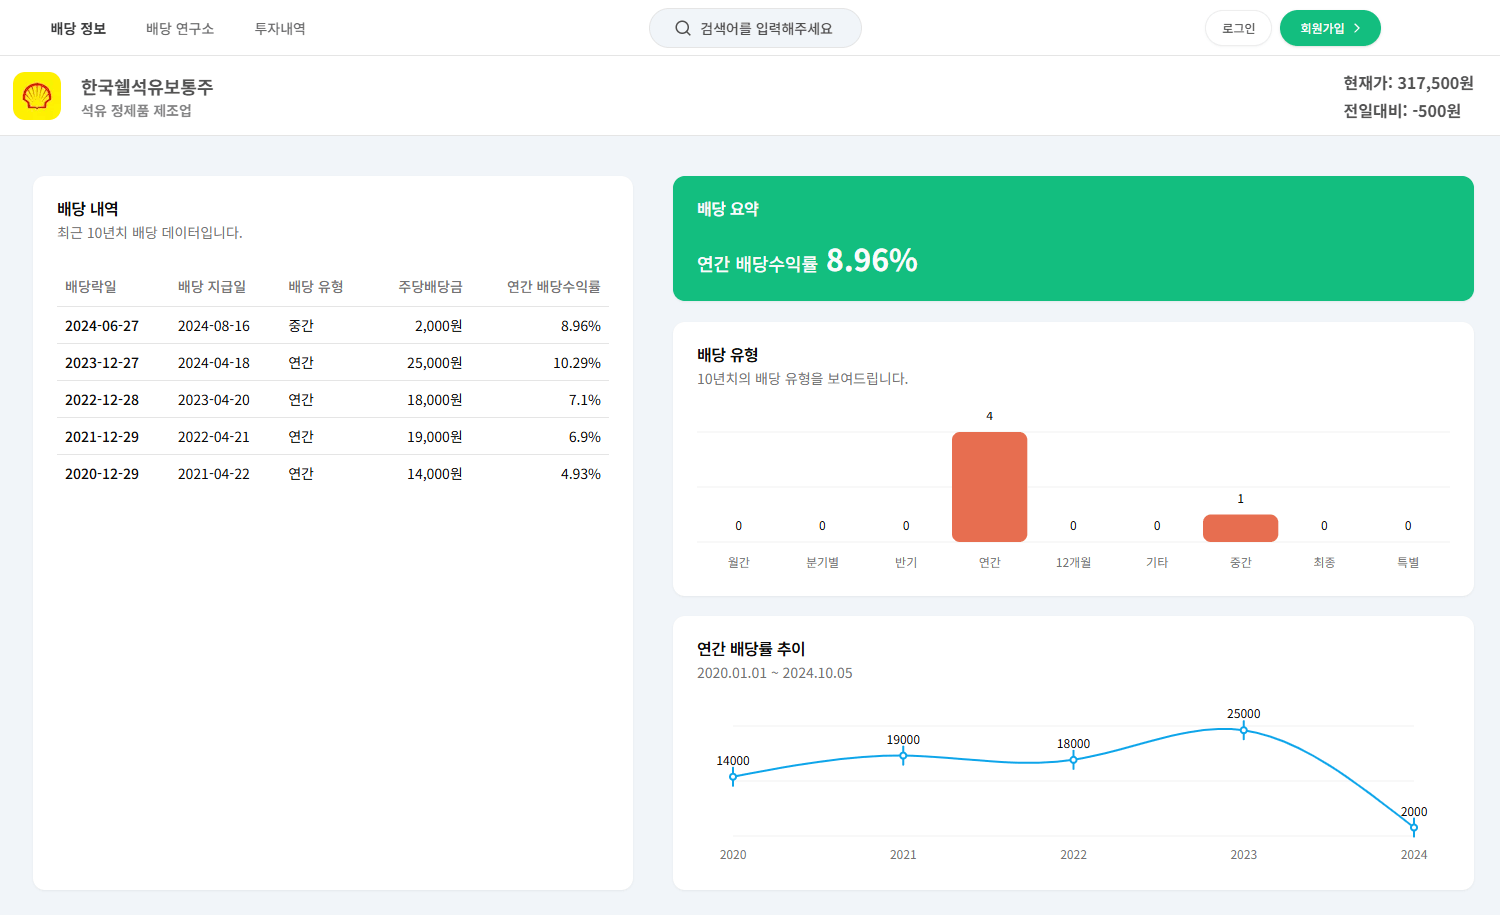This screenshot has width=1500, height=915.
Task: Select the 2021-12-29 ex-dividend date cell
Action: (x=102, y=437)
